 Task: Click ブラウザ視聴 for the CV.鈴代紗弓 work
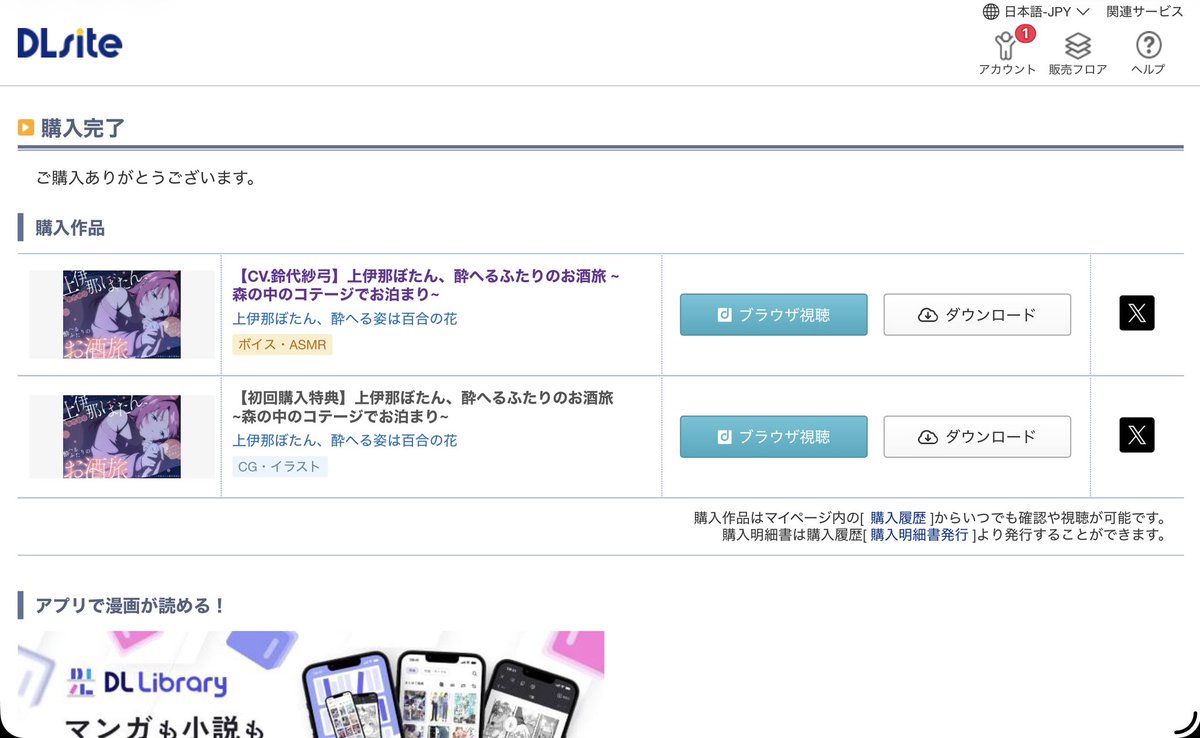(774, 315)
